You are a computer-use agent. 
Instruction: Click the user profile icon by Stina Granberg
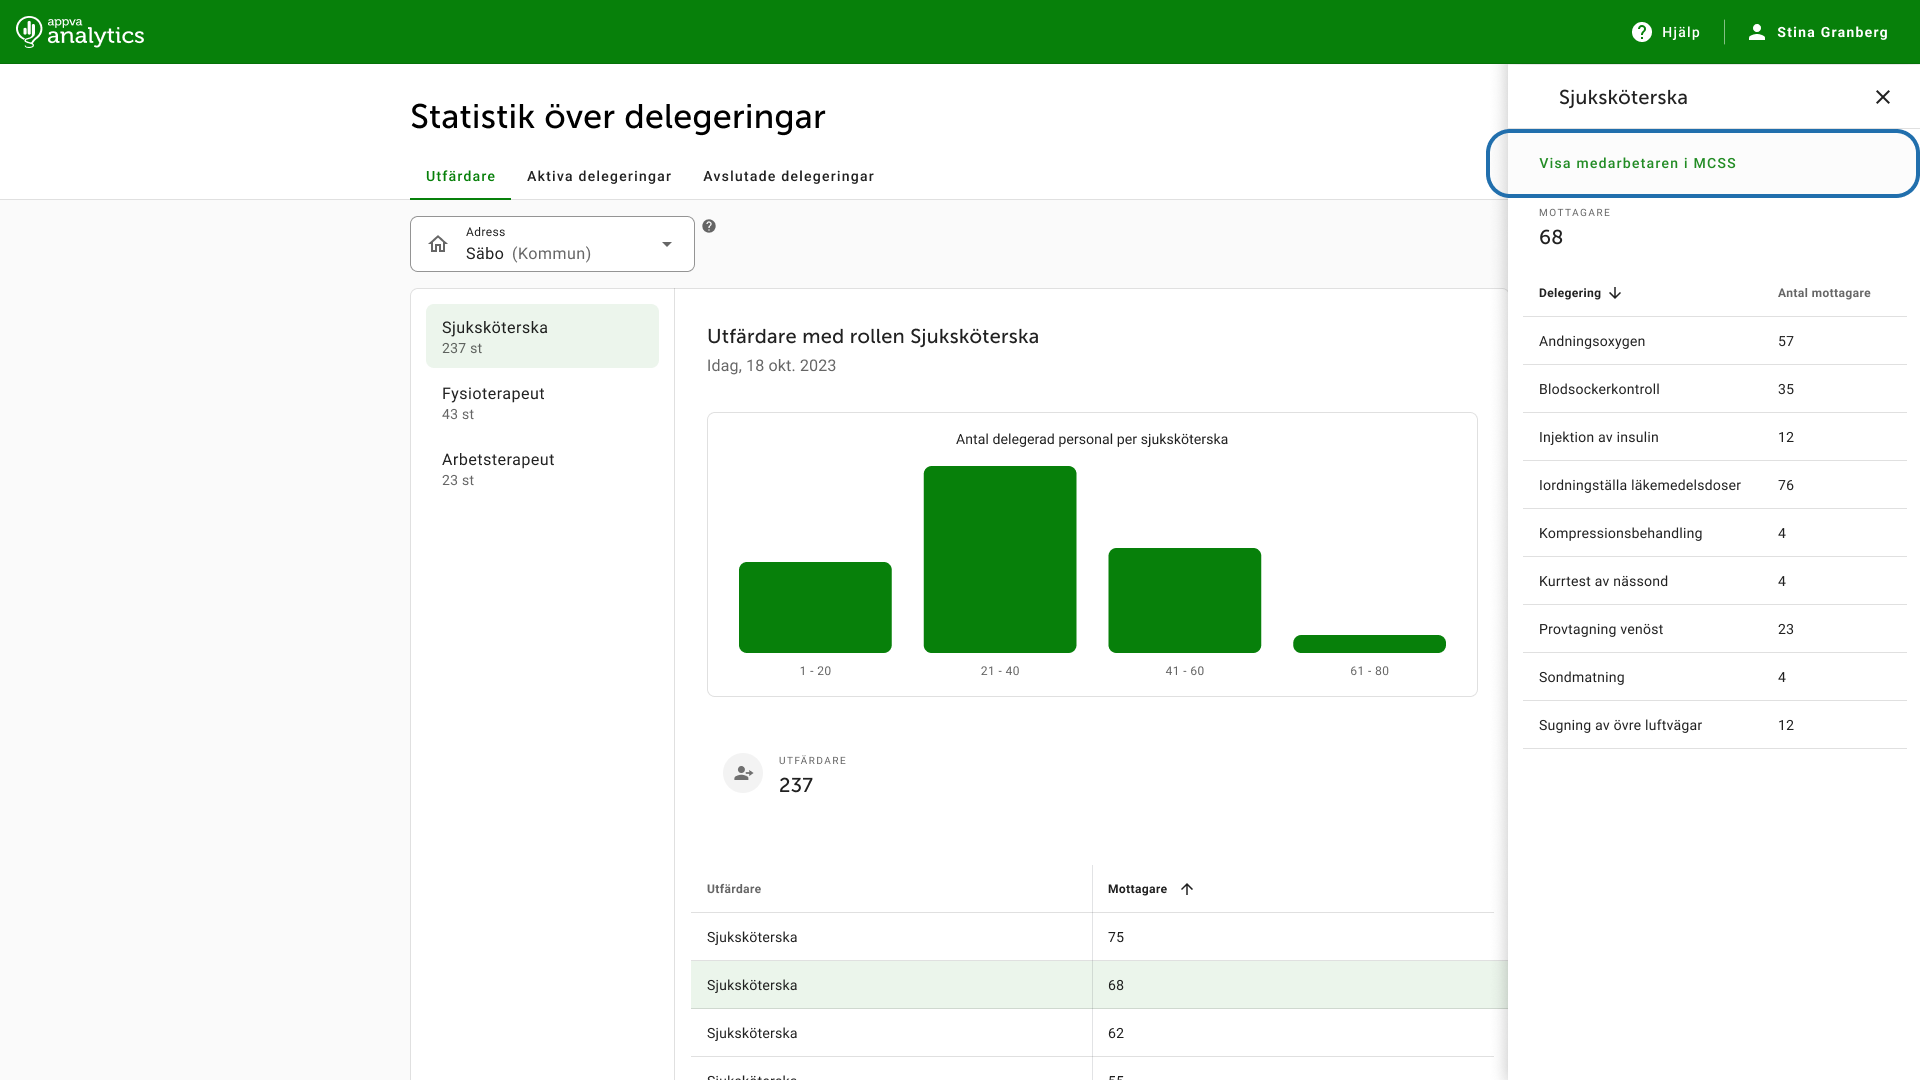tap(1756, 32)
